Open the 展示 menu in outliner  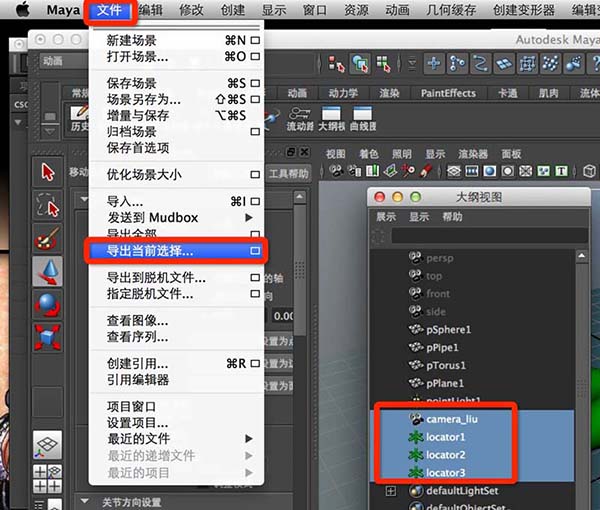coord(386,217)
